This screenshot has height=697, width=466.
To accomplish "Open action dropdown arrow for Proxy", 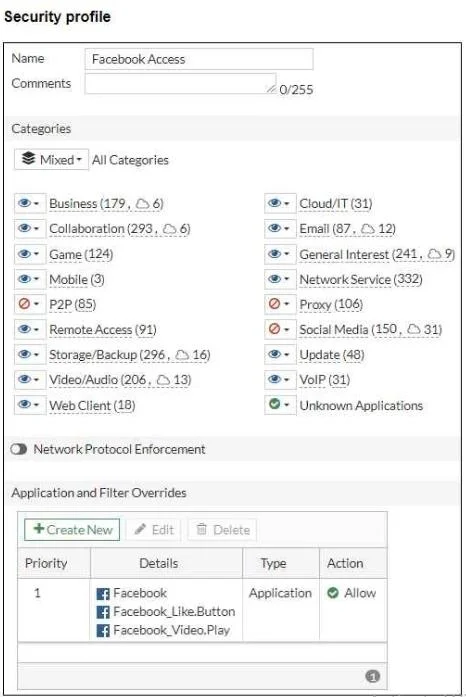I will pyautogui.click(x=287, y=304).
